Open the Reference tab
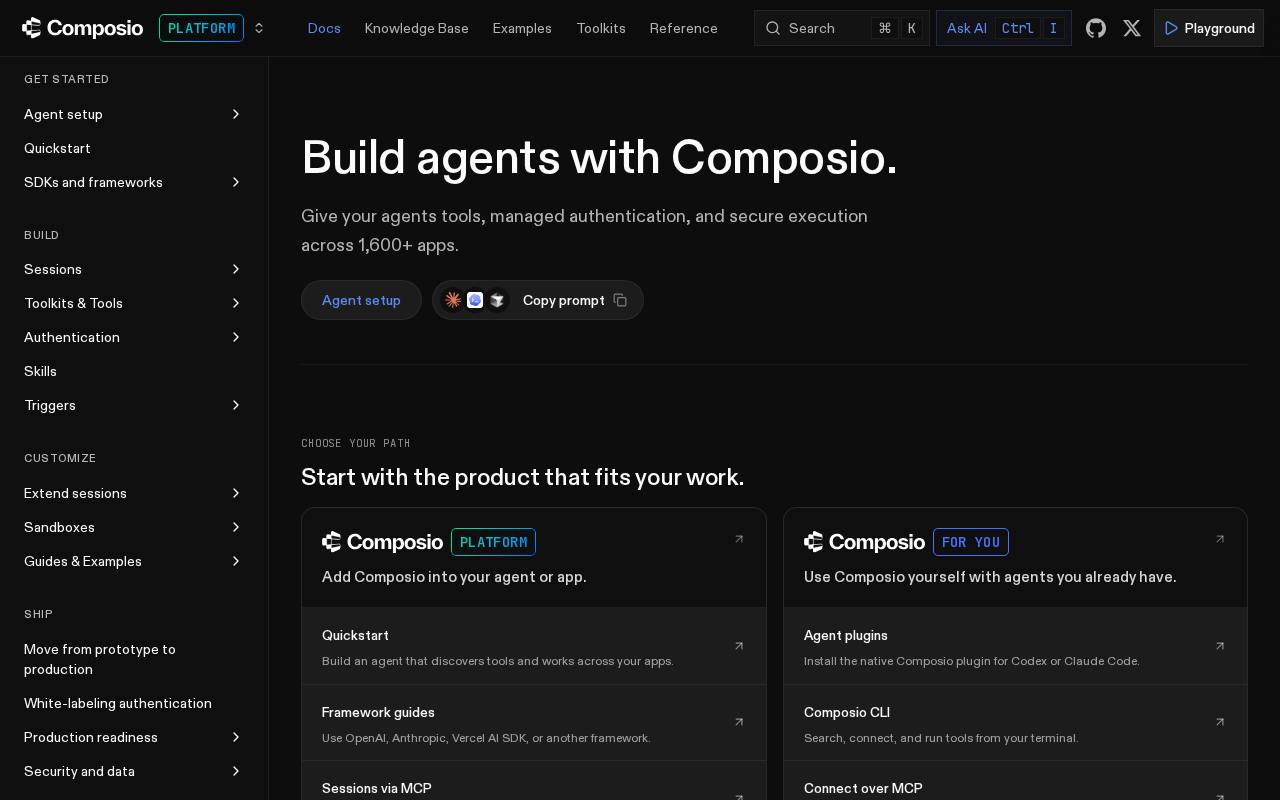The height and width of the screenshot is (800, 1280). [683, 28]
